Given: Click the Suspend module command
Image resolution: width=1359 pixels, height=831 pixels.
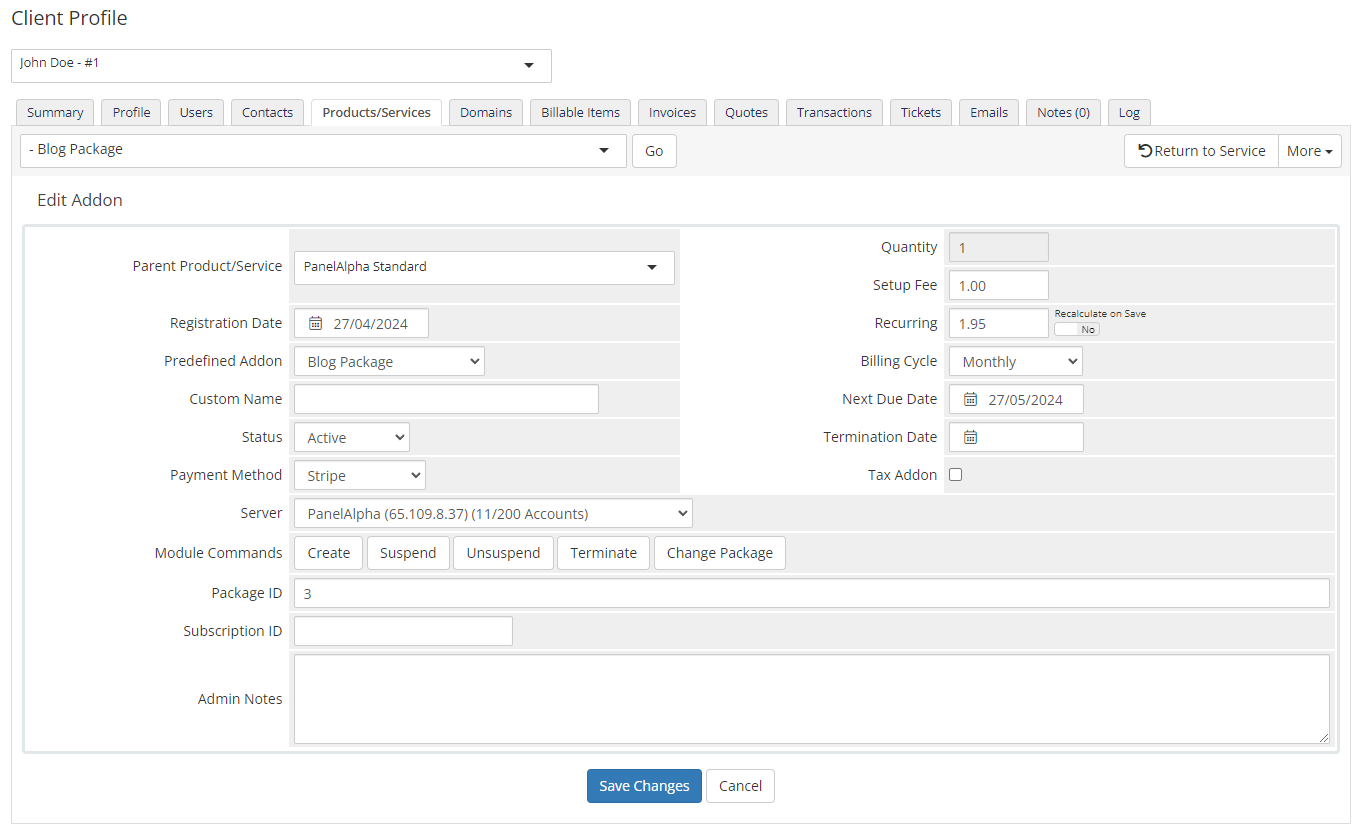Looking at the screenshot, I should [x=408, y=552].
